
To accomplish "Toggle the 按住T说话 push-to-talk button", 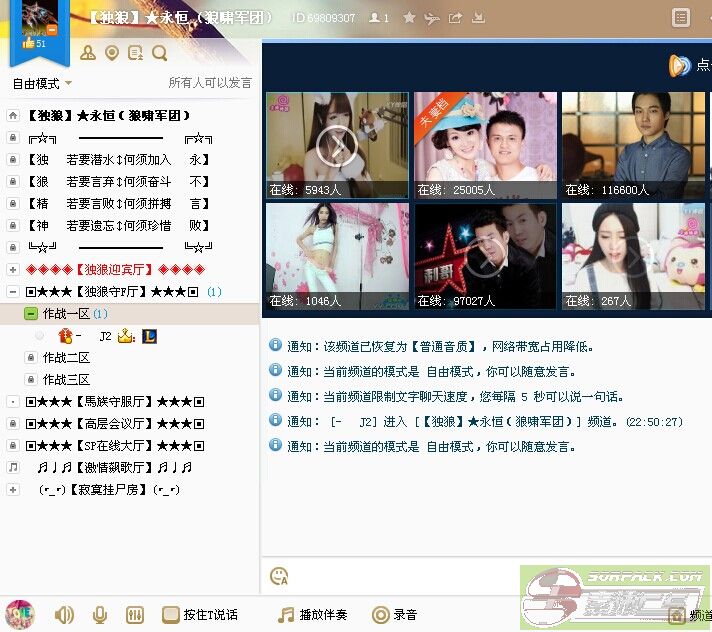I will (x=200, y=615).
